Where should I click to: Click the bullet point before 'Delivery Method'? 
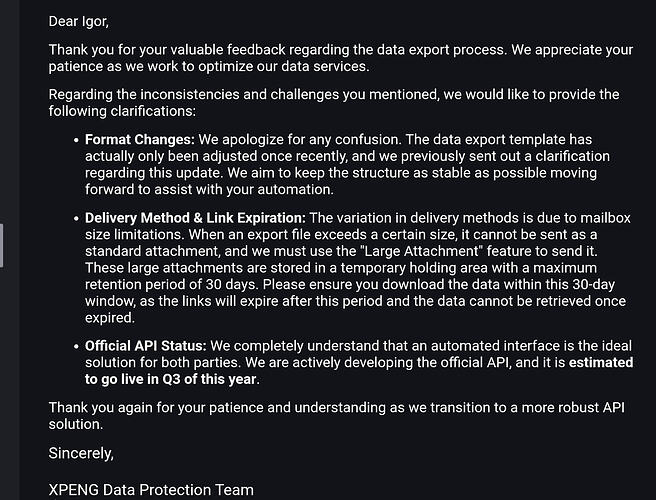point(76,219)
